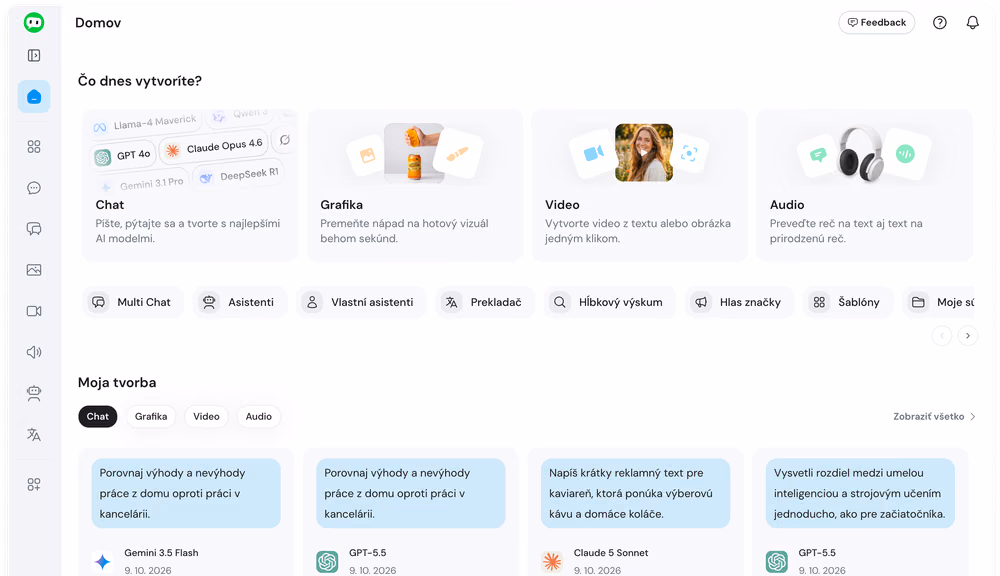Open the Prekladač shortcut
The image size is (1000, 576).
[485, 302]
